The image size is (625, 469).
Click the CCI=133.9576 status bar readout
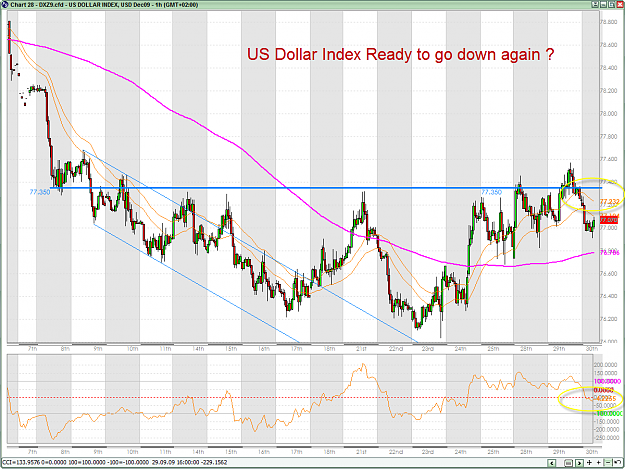pos(21,462)
